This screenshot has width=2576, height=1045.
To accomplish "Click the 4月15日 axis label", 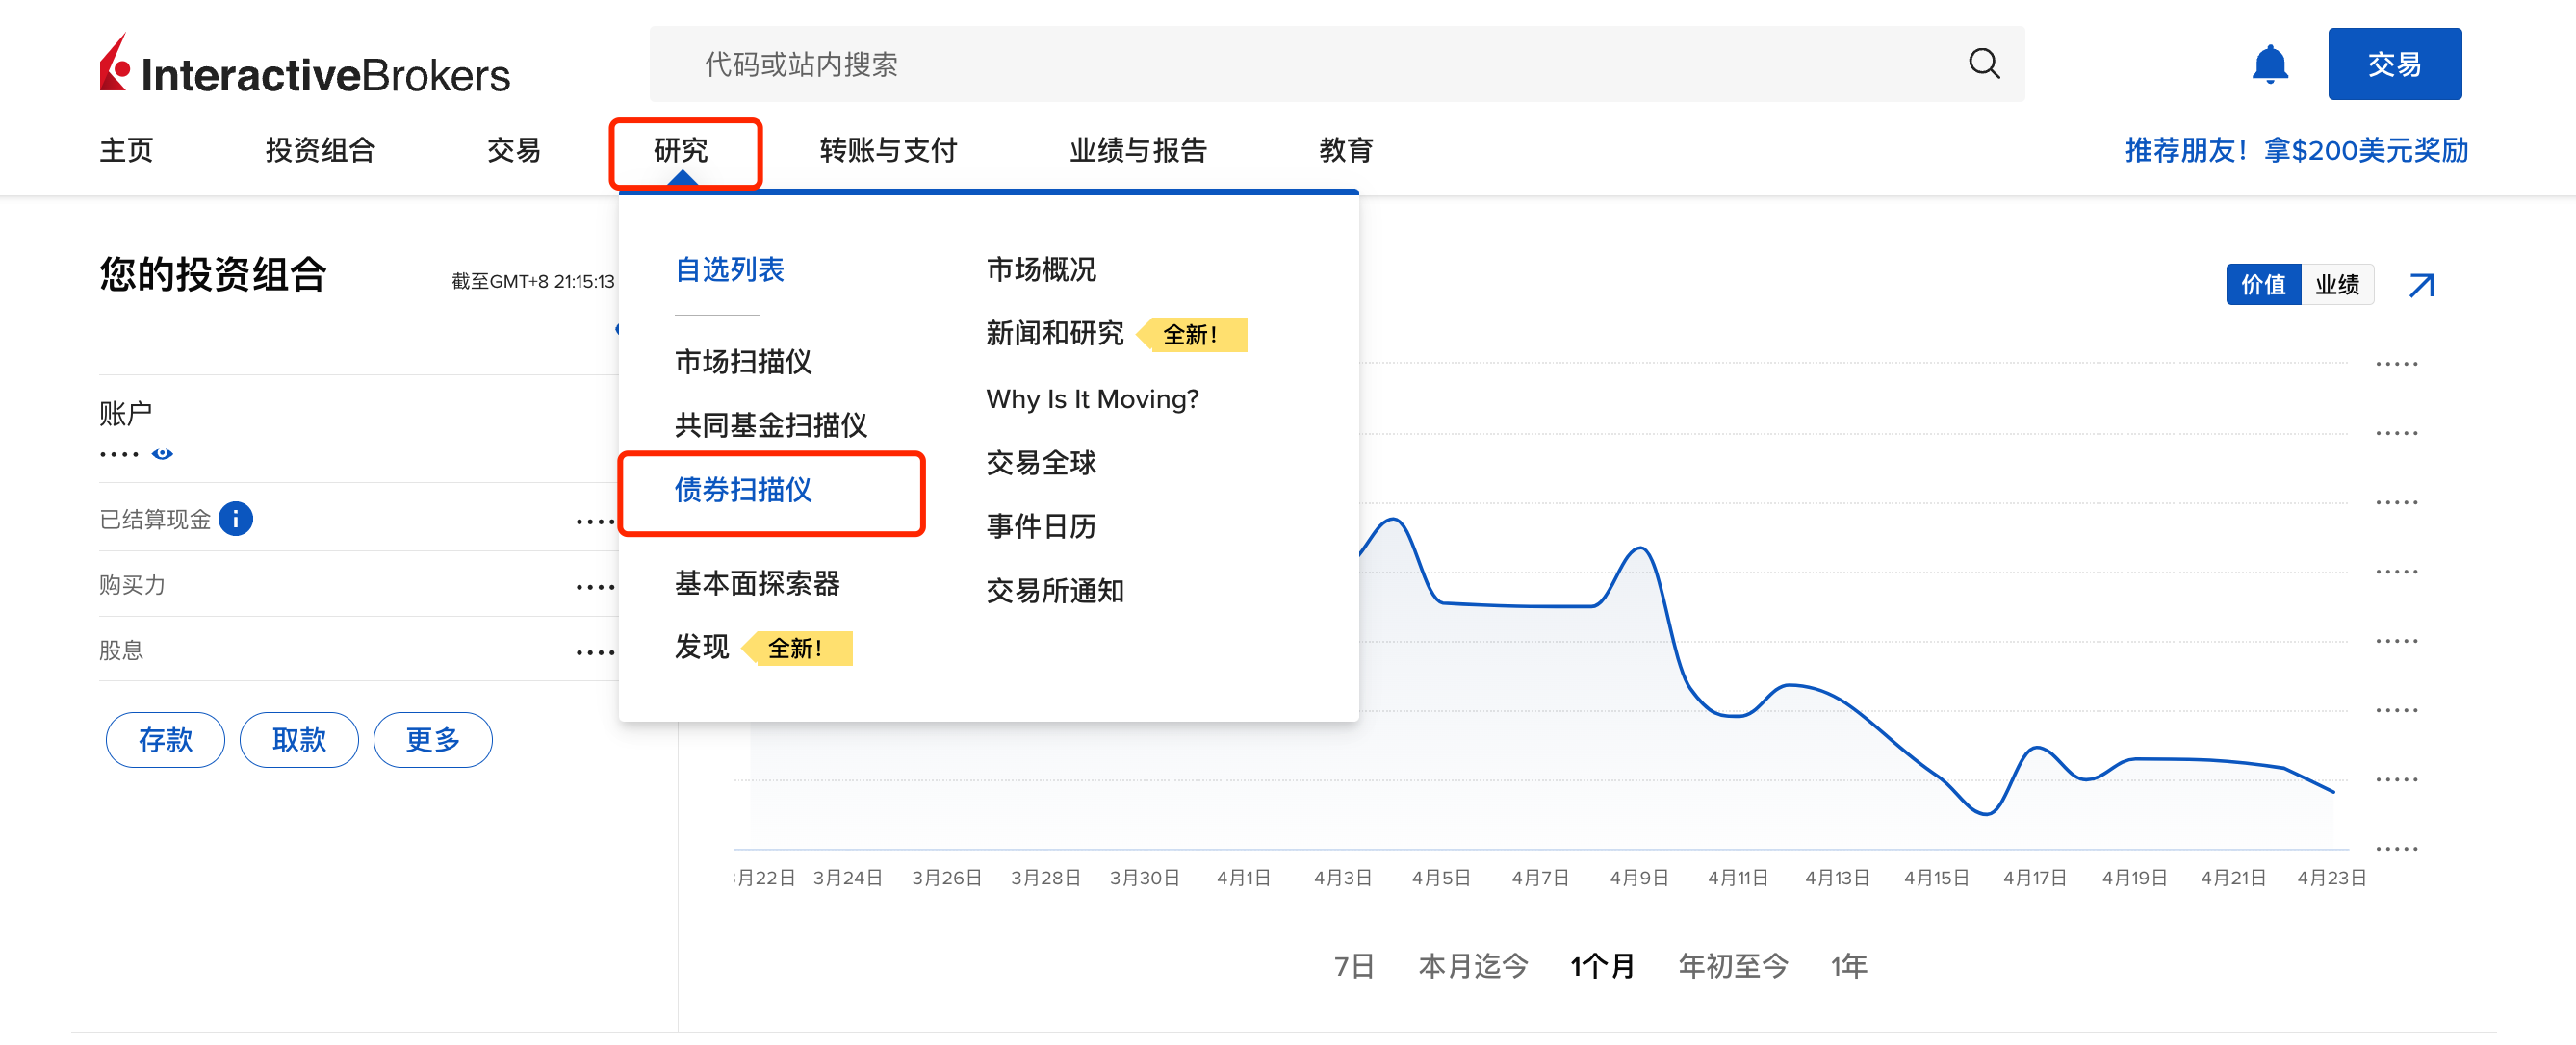I will pos(1935,878).
